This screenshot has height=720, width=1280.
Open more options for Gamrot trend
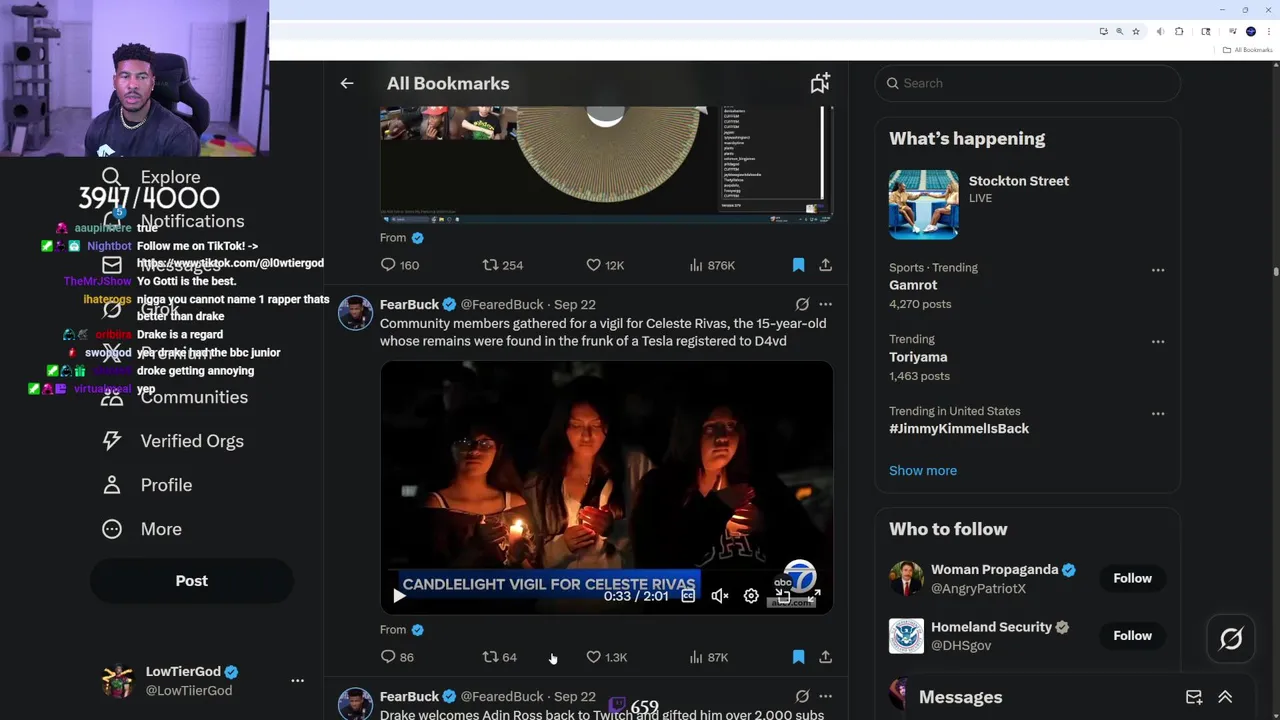pyautogui.click(x=1157, y=270)
